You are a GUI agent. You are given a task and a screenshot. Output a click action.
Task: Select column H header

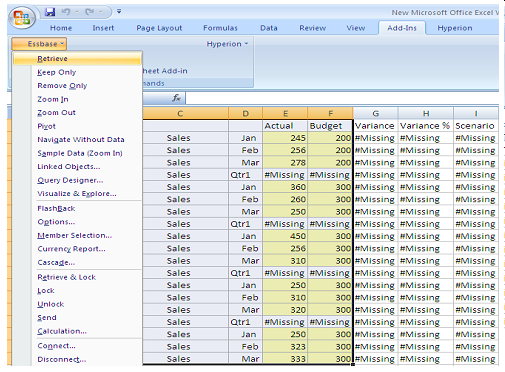(426, 114)
